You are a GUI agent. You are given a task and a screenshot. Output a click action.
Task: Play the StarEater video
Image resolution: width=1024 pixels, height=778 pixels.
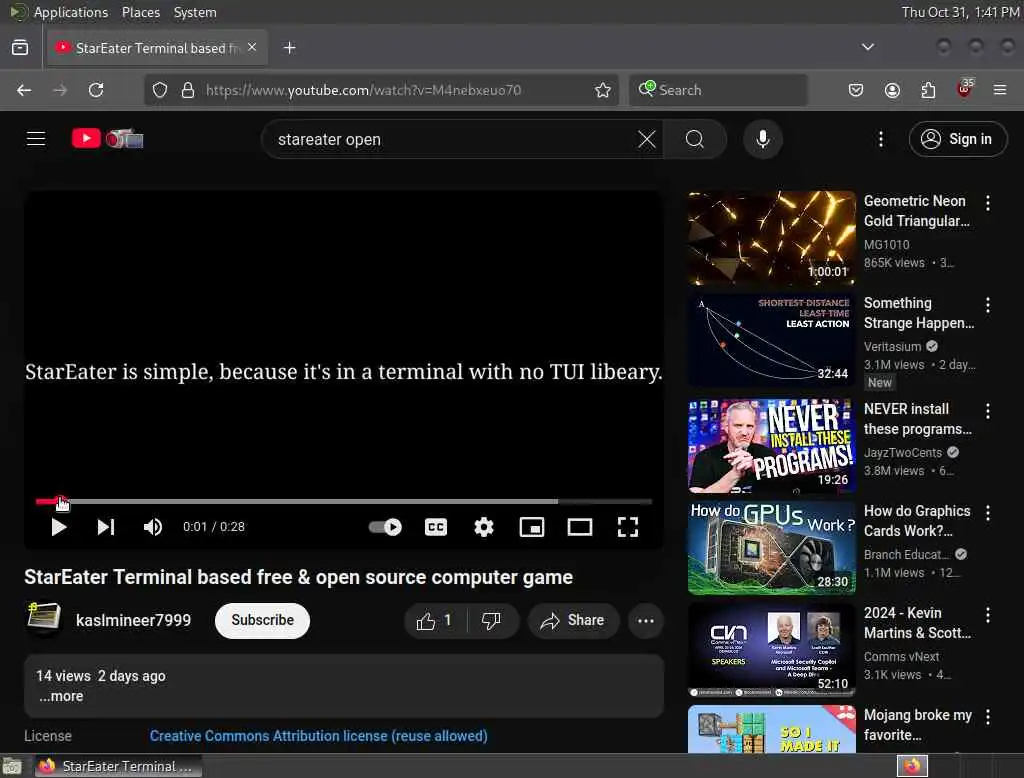coord(59,527)
